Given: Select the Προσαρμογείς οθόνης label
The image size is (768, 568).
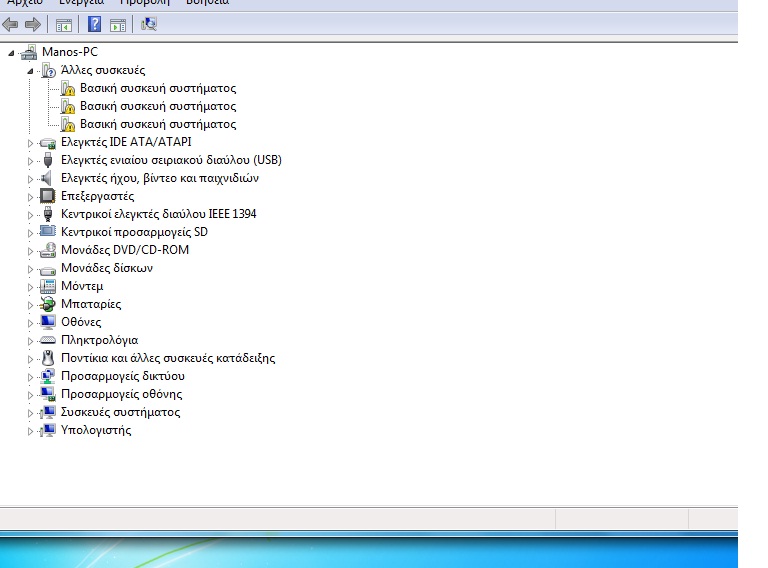Looking at the screenshot, I should [121, 394].
